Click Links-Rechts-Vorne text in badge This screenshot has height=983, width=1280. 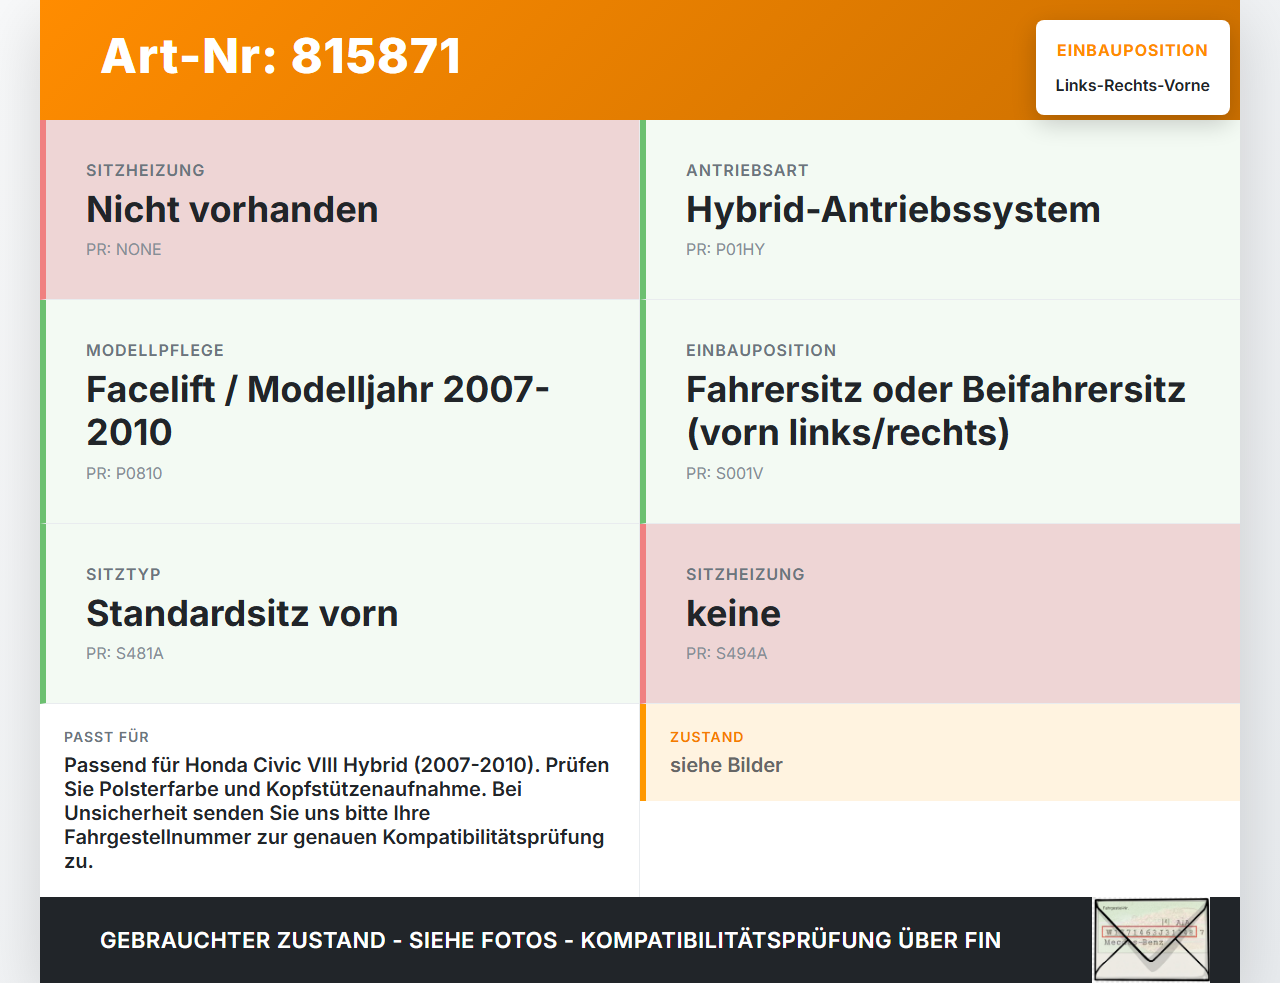tap(1133, 86)
